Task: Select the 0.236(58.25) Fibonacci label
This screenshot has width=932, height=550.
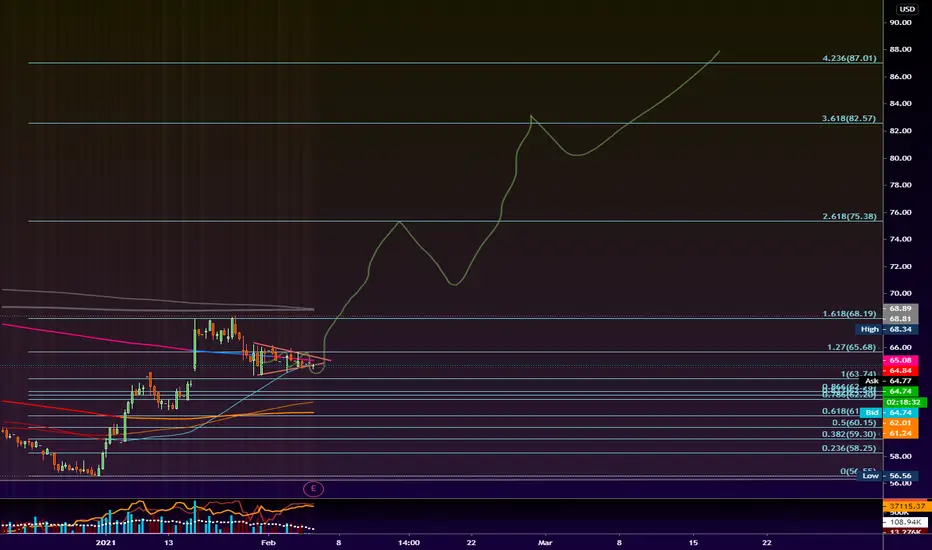Action: click(849, 448)
